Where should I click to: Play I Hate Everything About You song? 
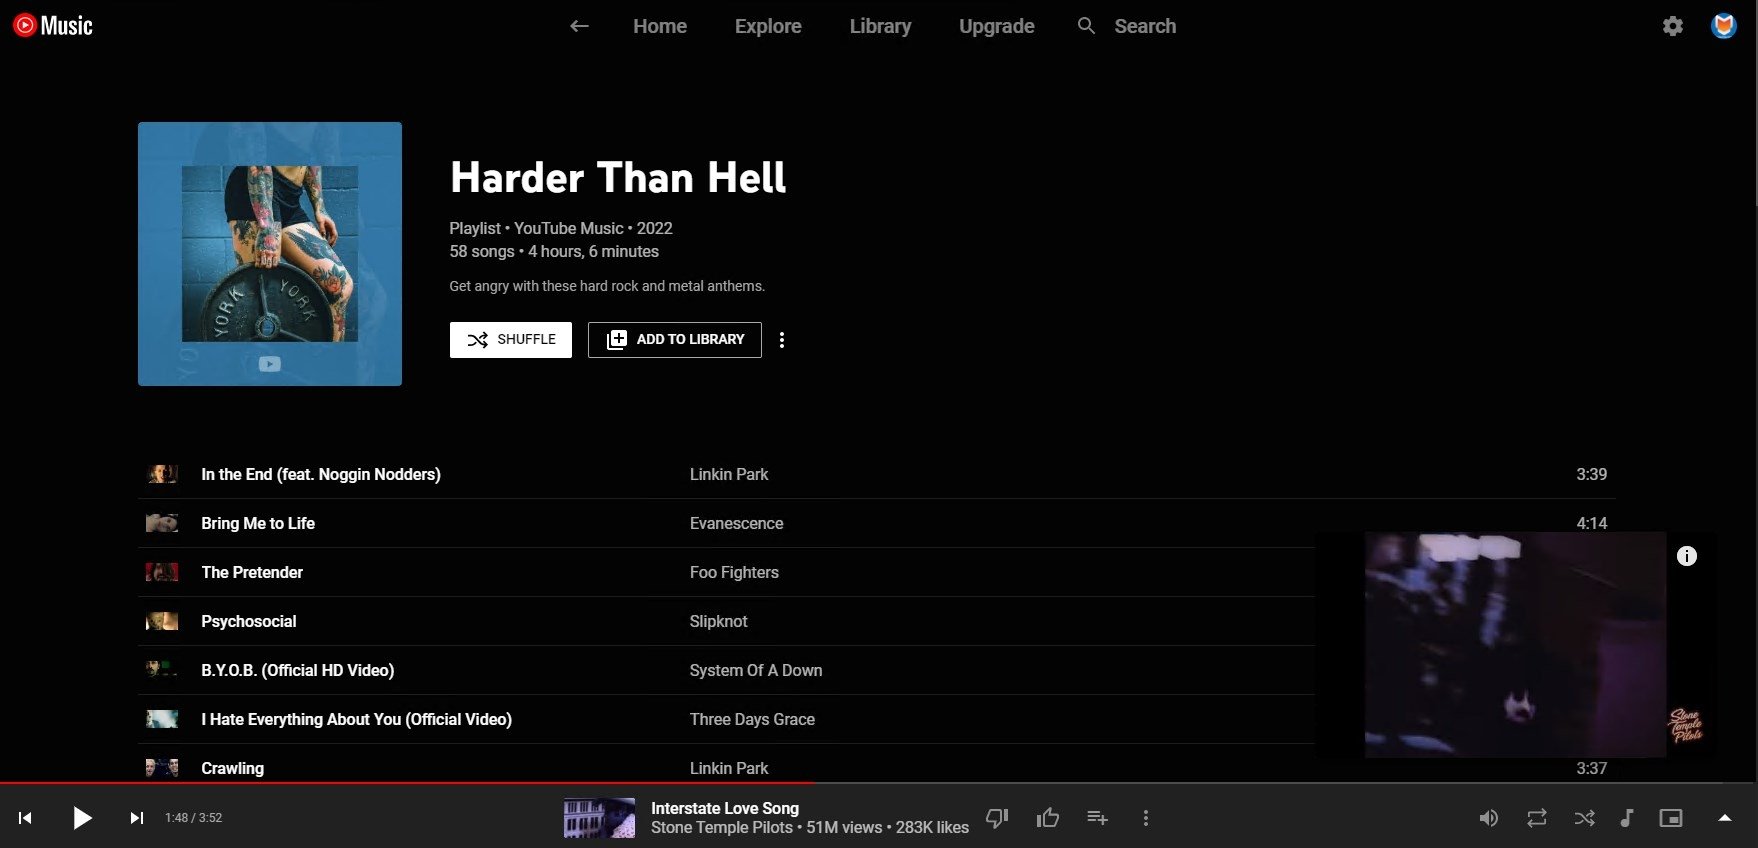click(x=357, y=719)
